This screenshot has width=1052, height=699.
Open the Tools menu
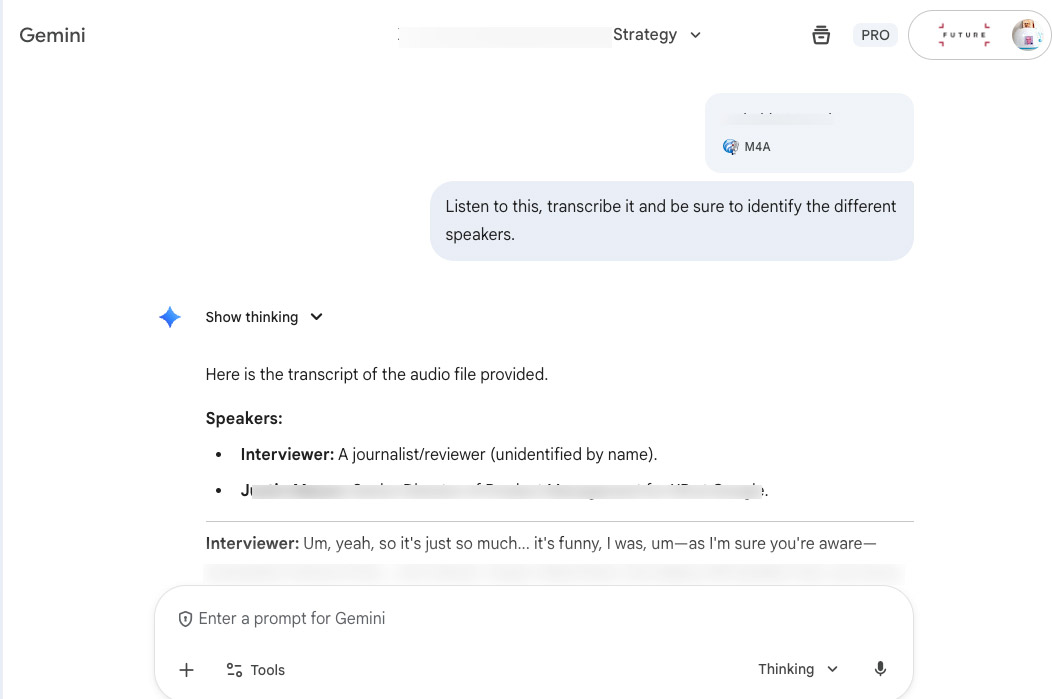256,670
